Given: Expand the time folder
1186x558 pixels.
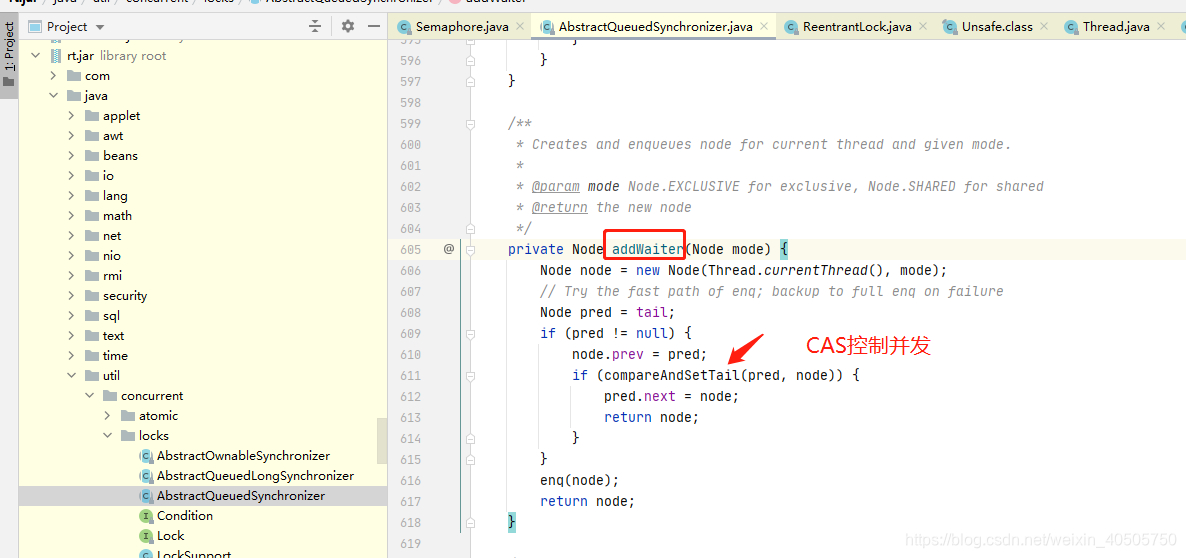Looking at the screenshot, I should pyautogui.click(x=71, y=355).
